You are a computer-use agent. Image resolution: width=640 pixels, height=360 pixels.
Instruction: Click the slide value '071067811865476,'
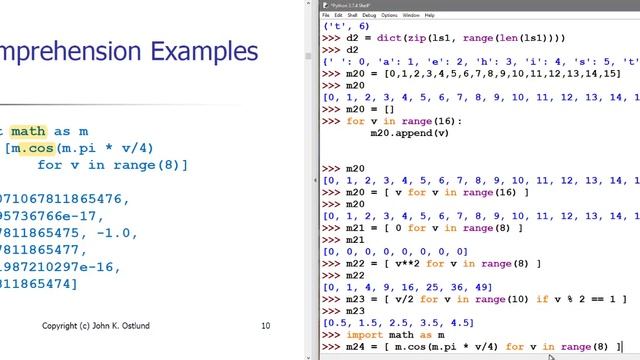64,199
